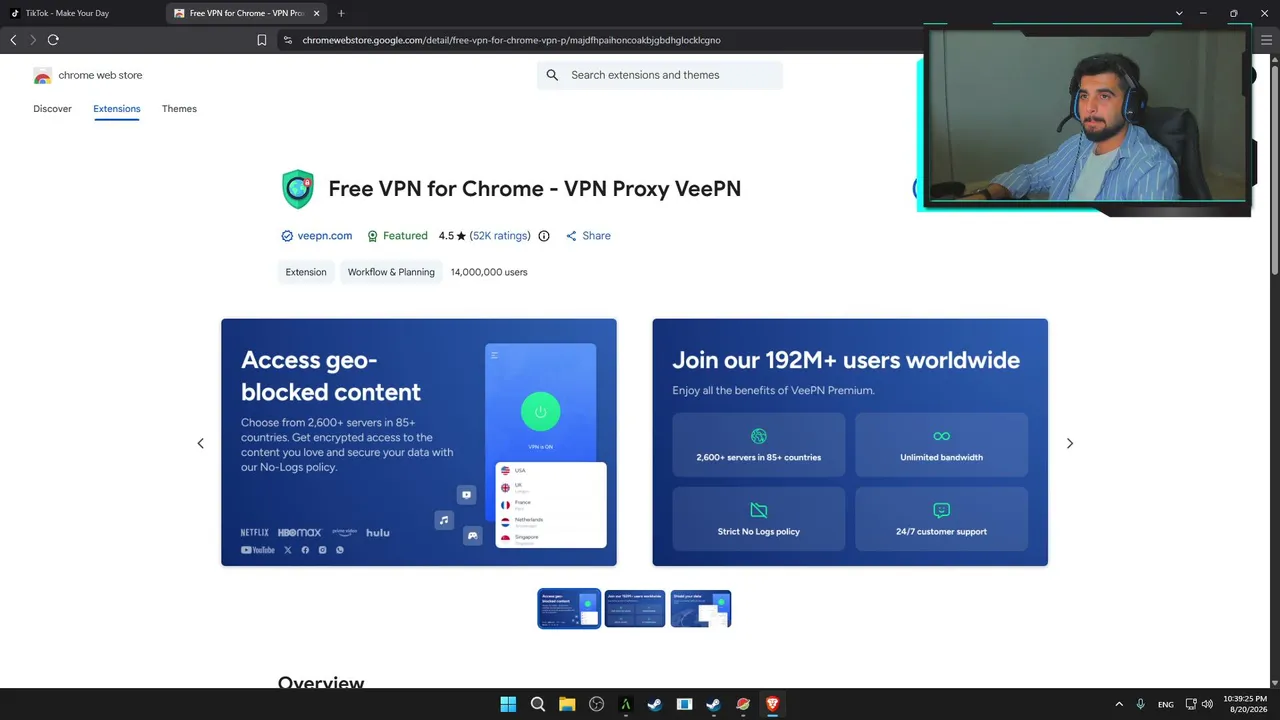The image size is (1280, 720).
Task: Open the Join our 192M+ users screenshot
Action: pyautogui.click(x=850, y=442)
